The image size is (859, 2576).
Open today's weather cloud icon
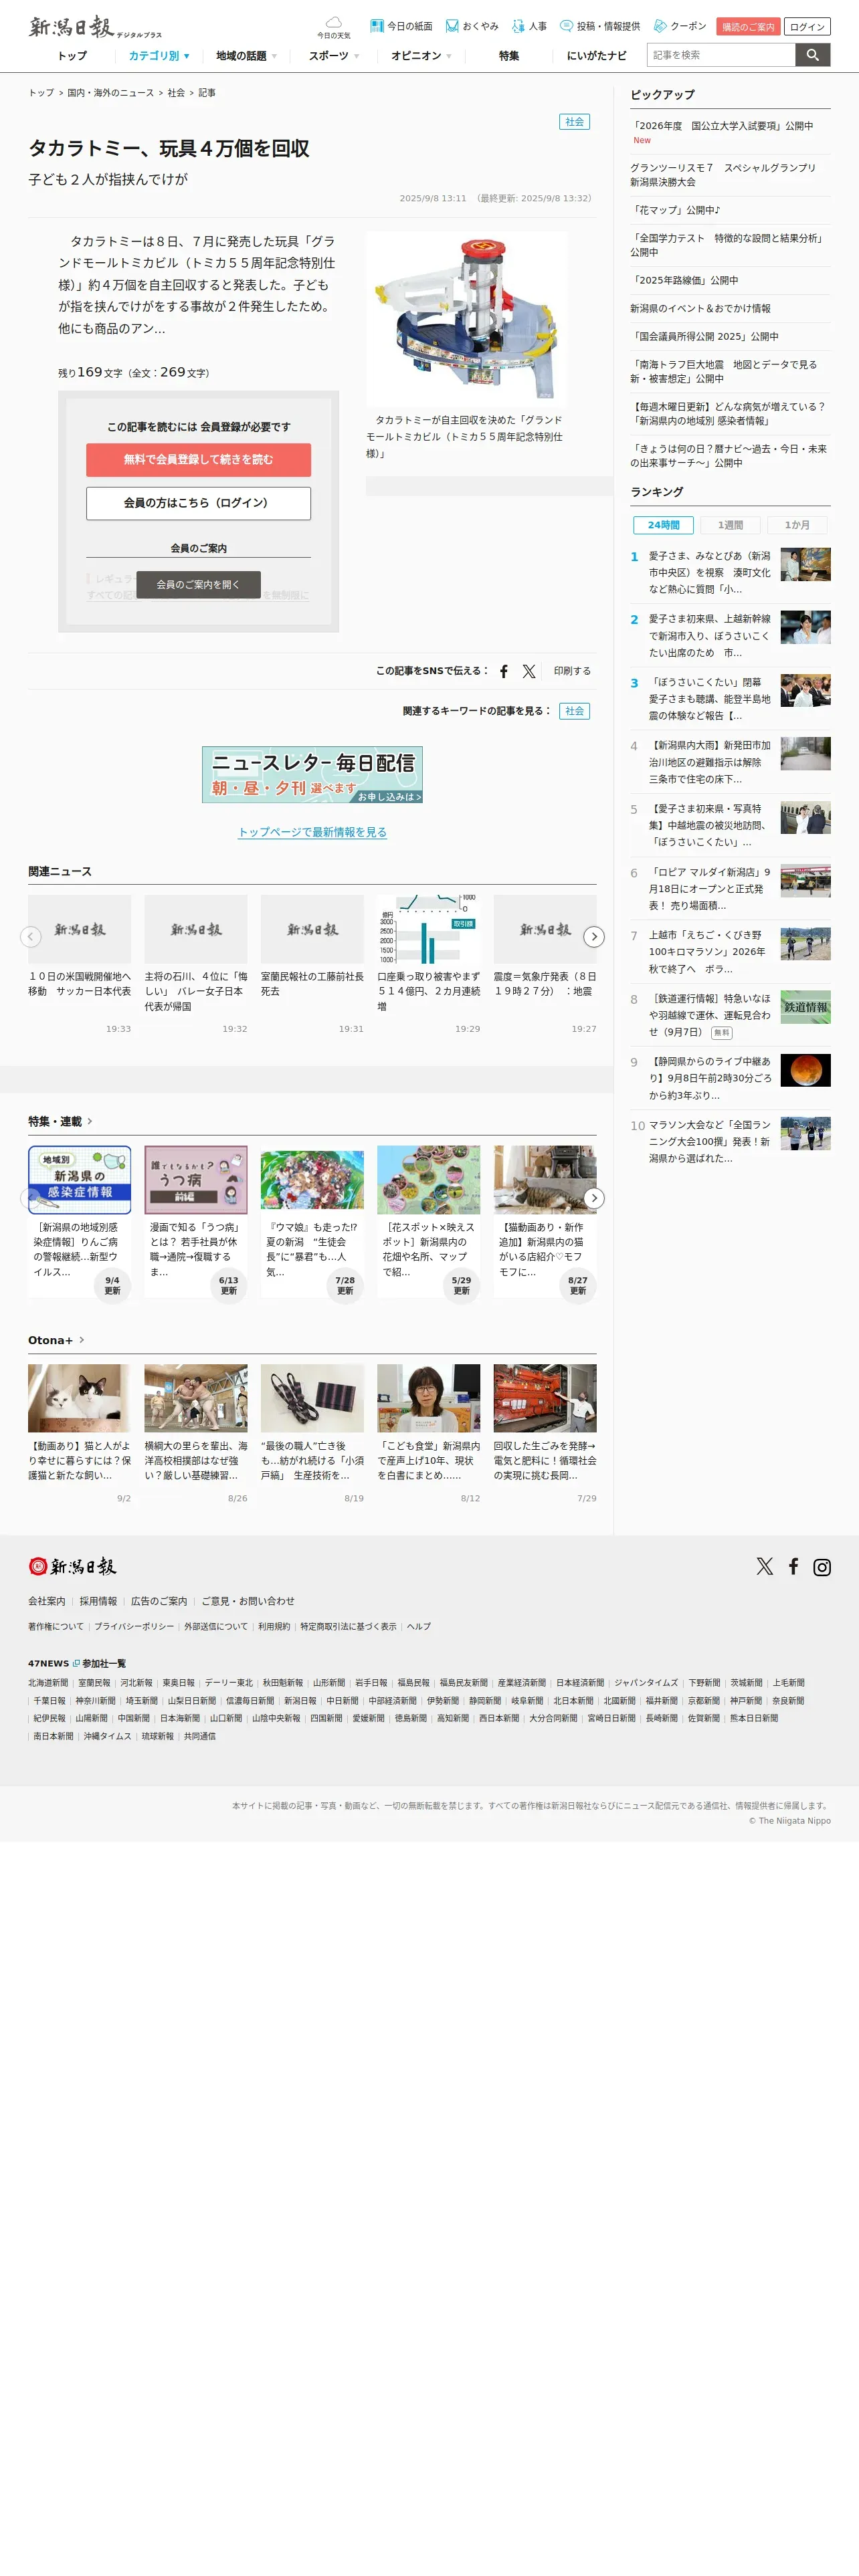point(334,27)
